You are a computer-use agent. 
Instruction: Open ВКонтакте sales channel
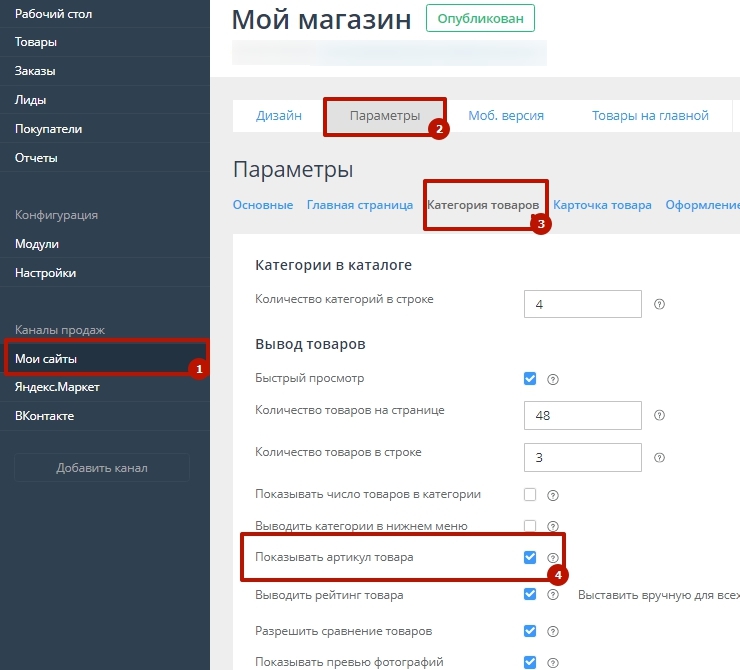click(105, 416)
